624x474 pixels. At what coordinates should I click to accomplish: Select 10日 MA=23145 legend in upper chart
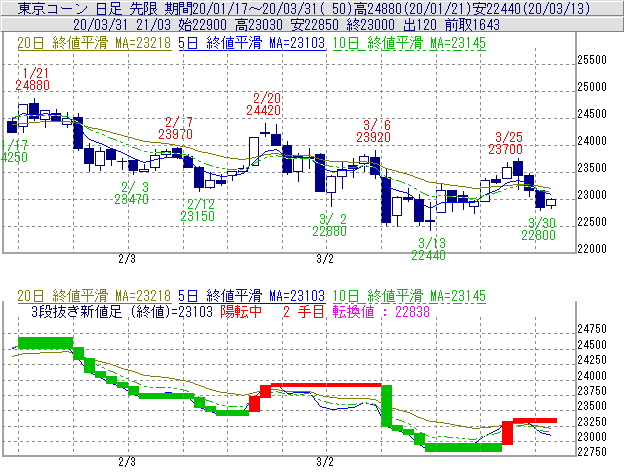click(409, 43)
